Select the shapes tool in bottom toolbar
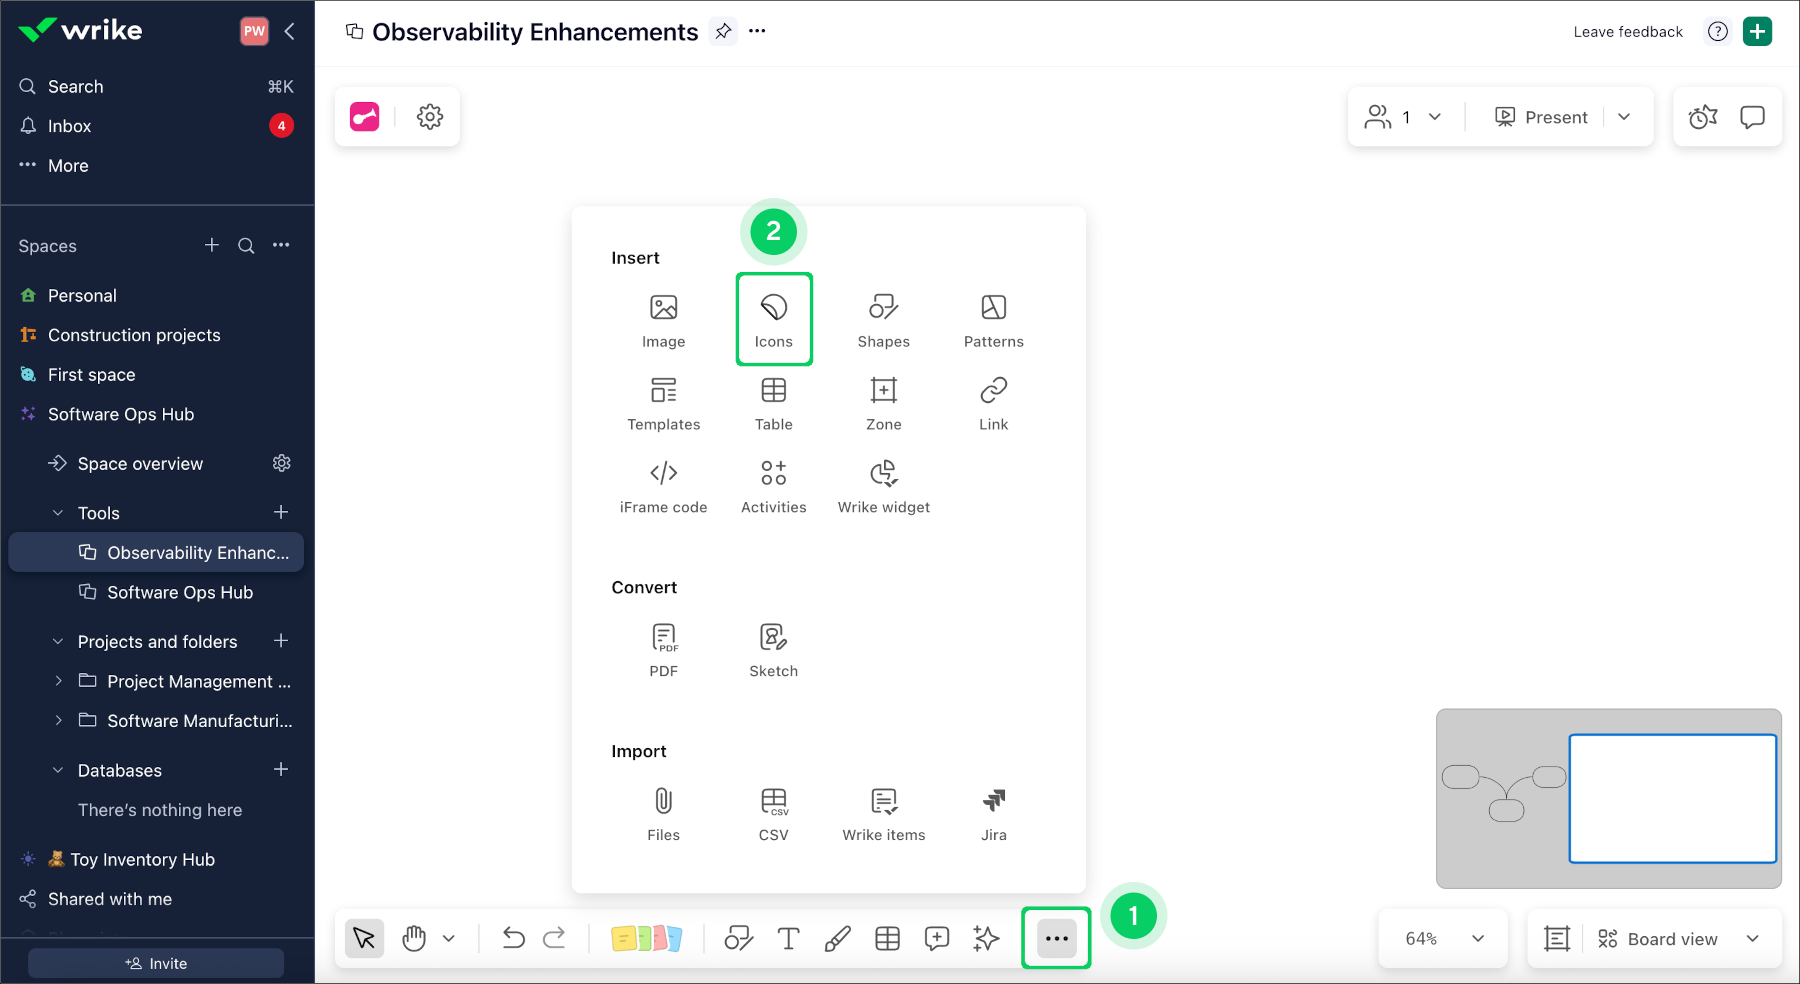The width and height of the screenshot is (1800, 984). (739, 938)
